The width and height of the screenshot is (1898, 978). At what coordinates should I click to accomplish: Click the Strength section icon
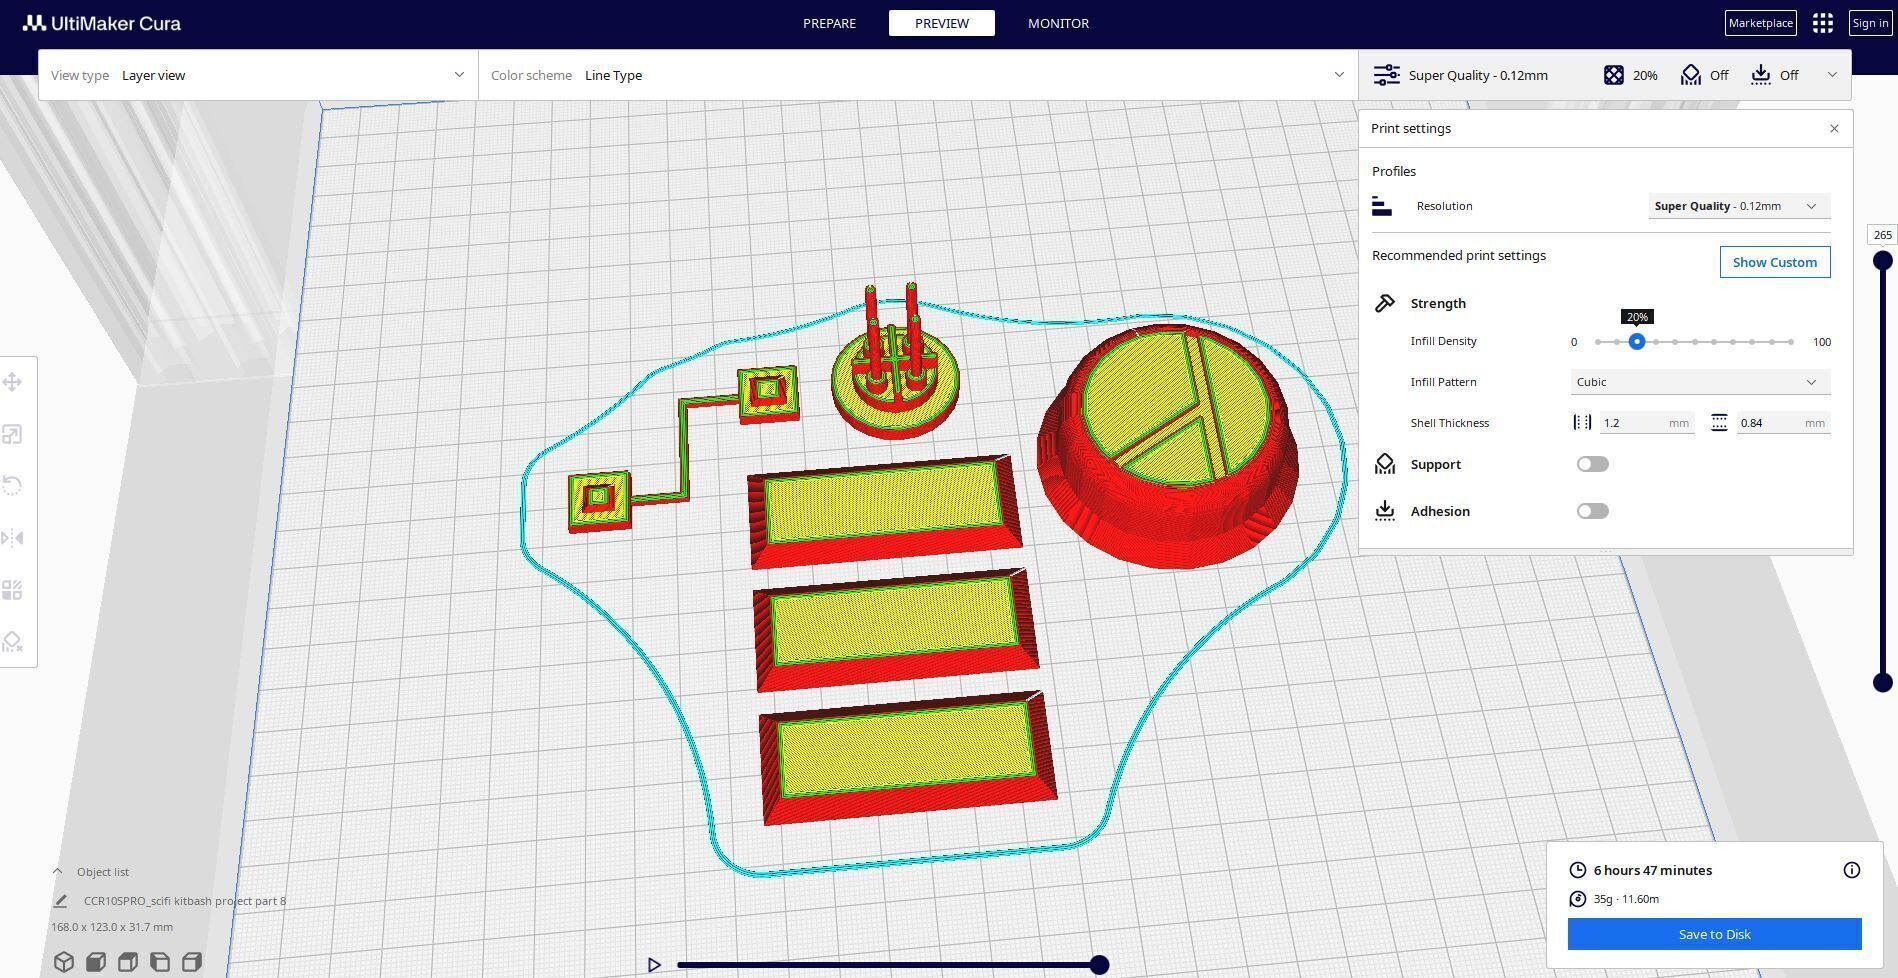pos(1385,303)
